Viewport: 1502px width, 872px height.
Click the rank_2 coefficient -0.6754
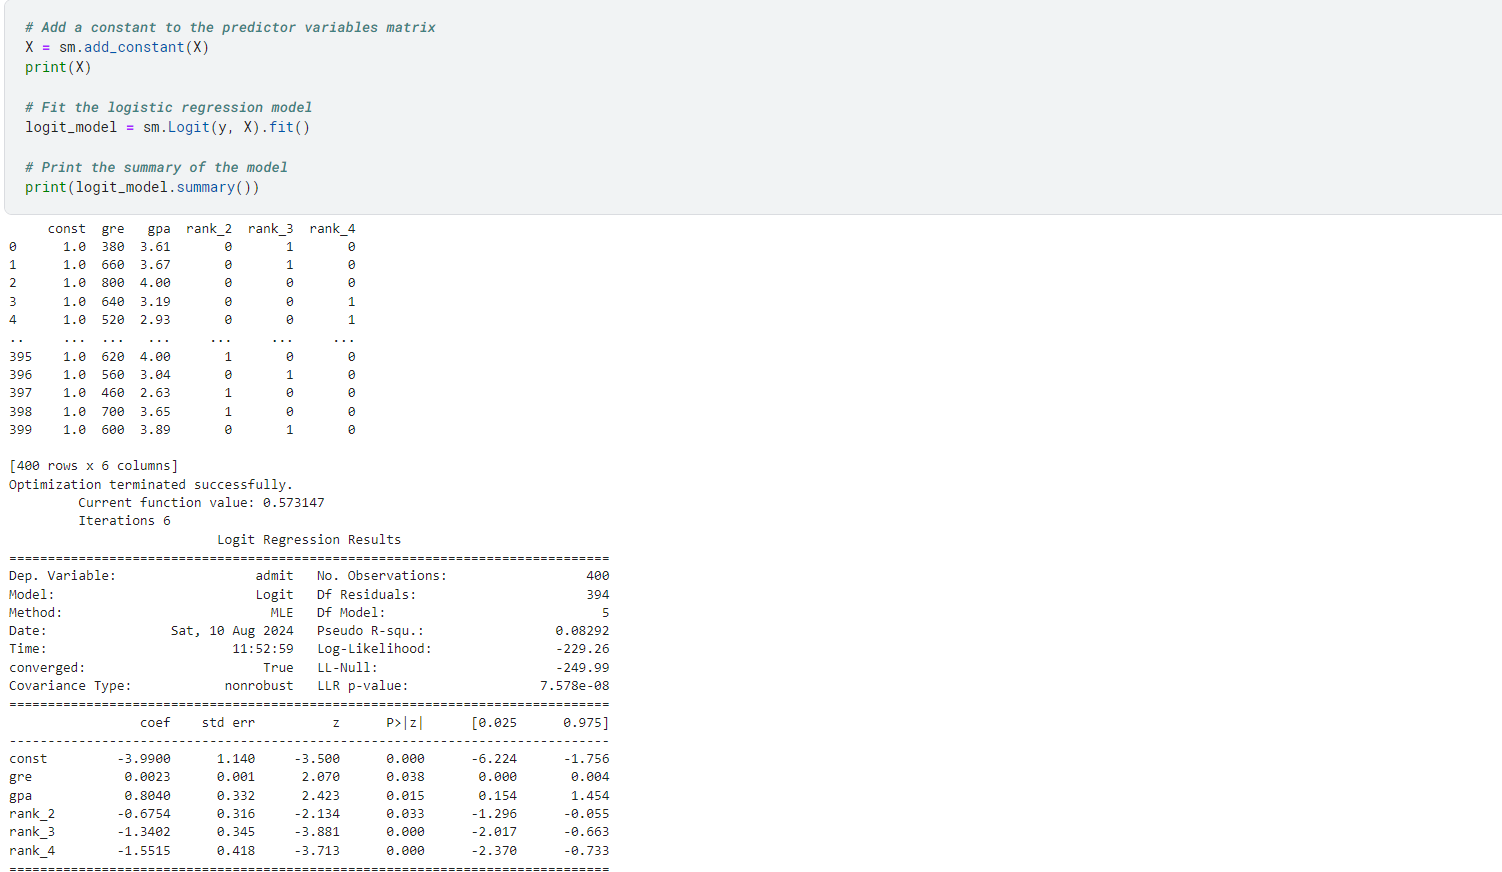click(144, 814)
